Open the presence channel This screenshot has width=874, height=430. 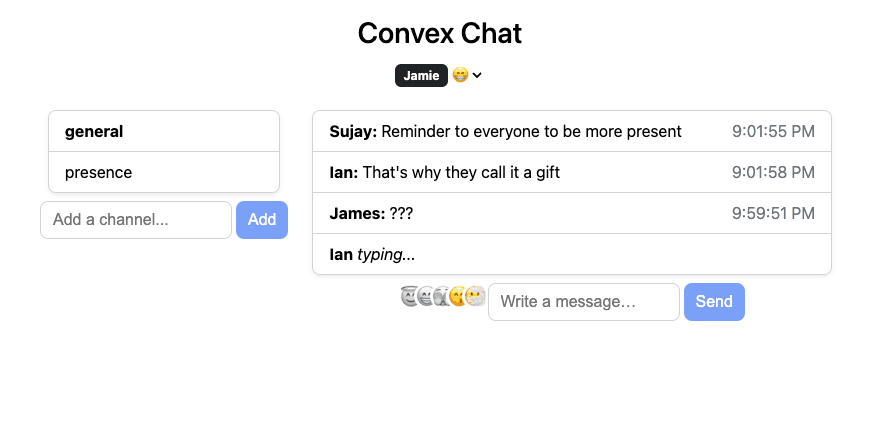click(x=164, y=172)
